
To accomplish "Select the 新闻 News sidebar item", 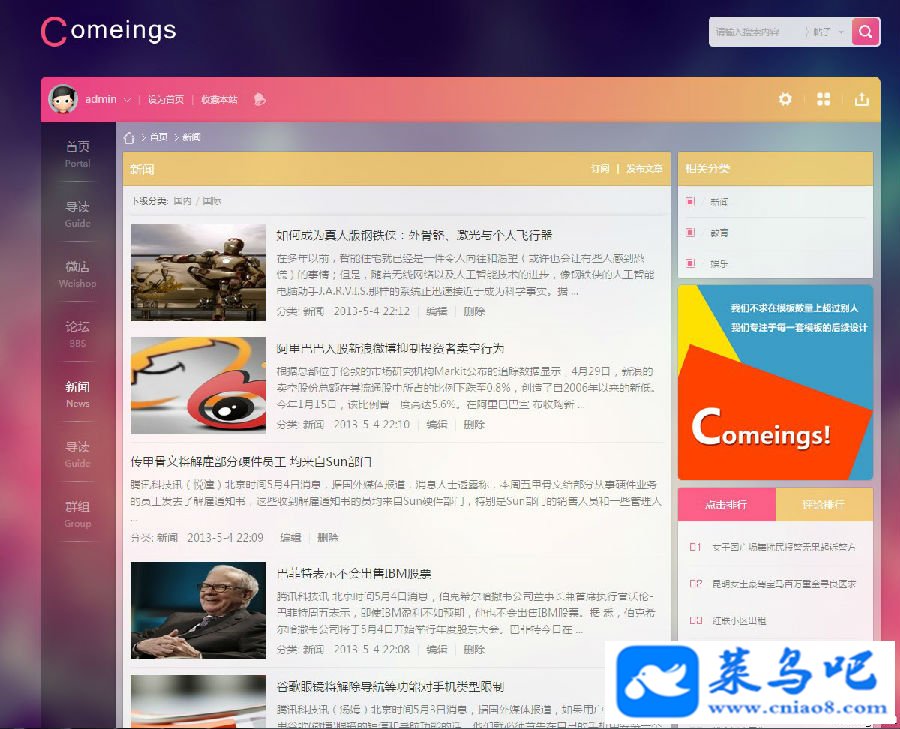I will pos(77,394).
